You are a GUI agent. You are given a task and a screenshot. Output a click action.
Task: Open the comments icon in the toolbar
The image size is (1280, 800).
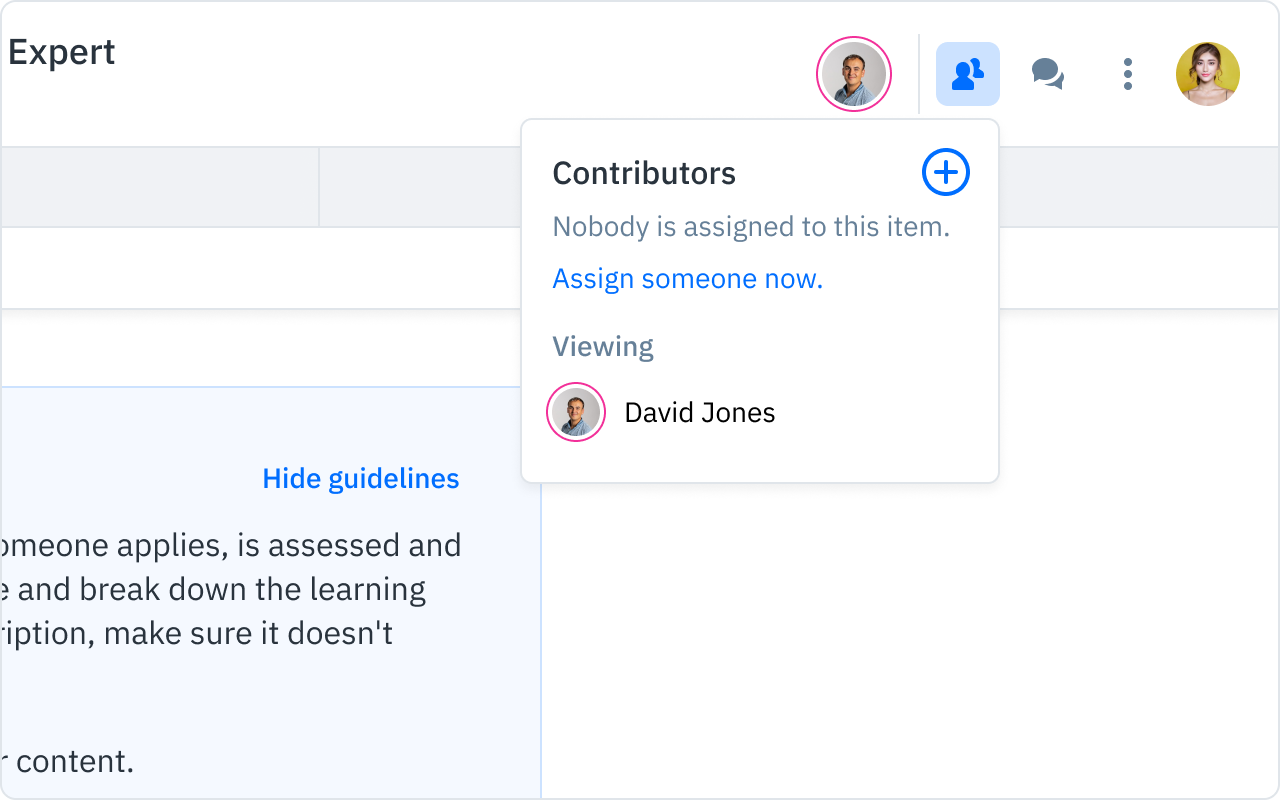[x=1047, y=73]
